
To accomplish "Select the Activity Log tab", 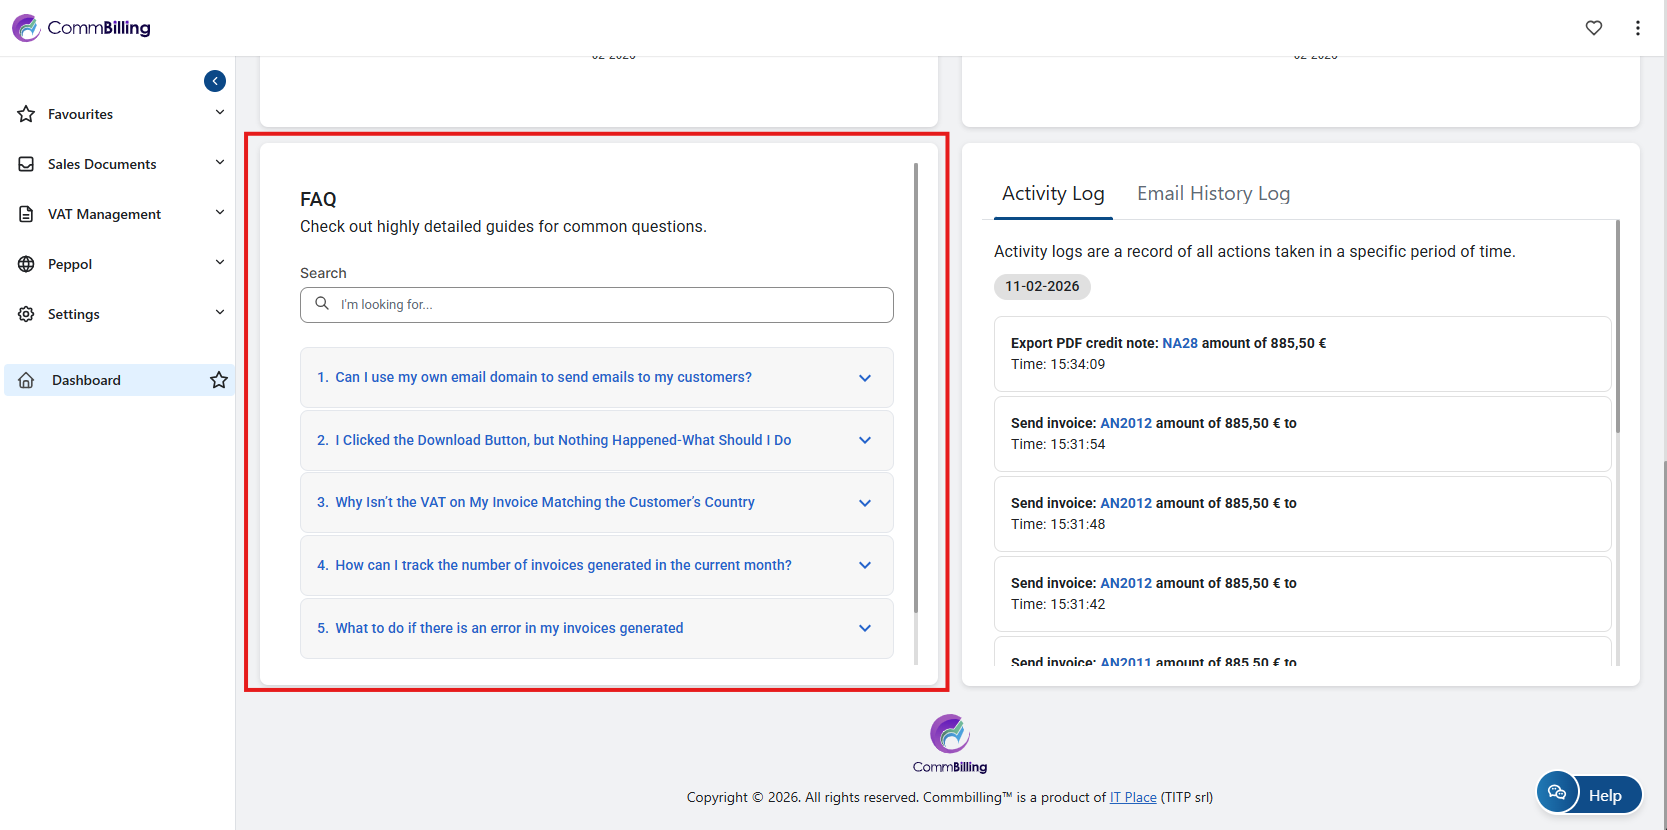I will (x=1053, y=193).
